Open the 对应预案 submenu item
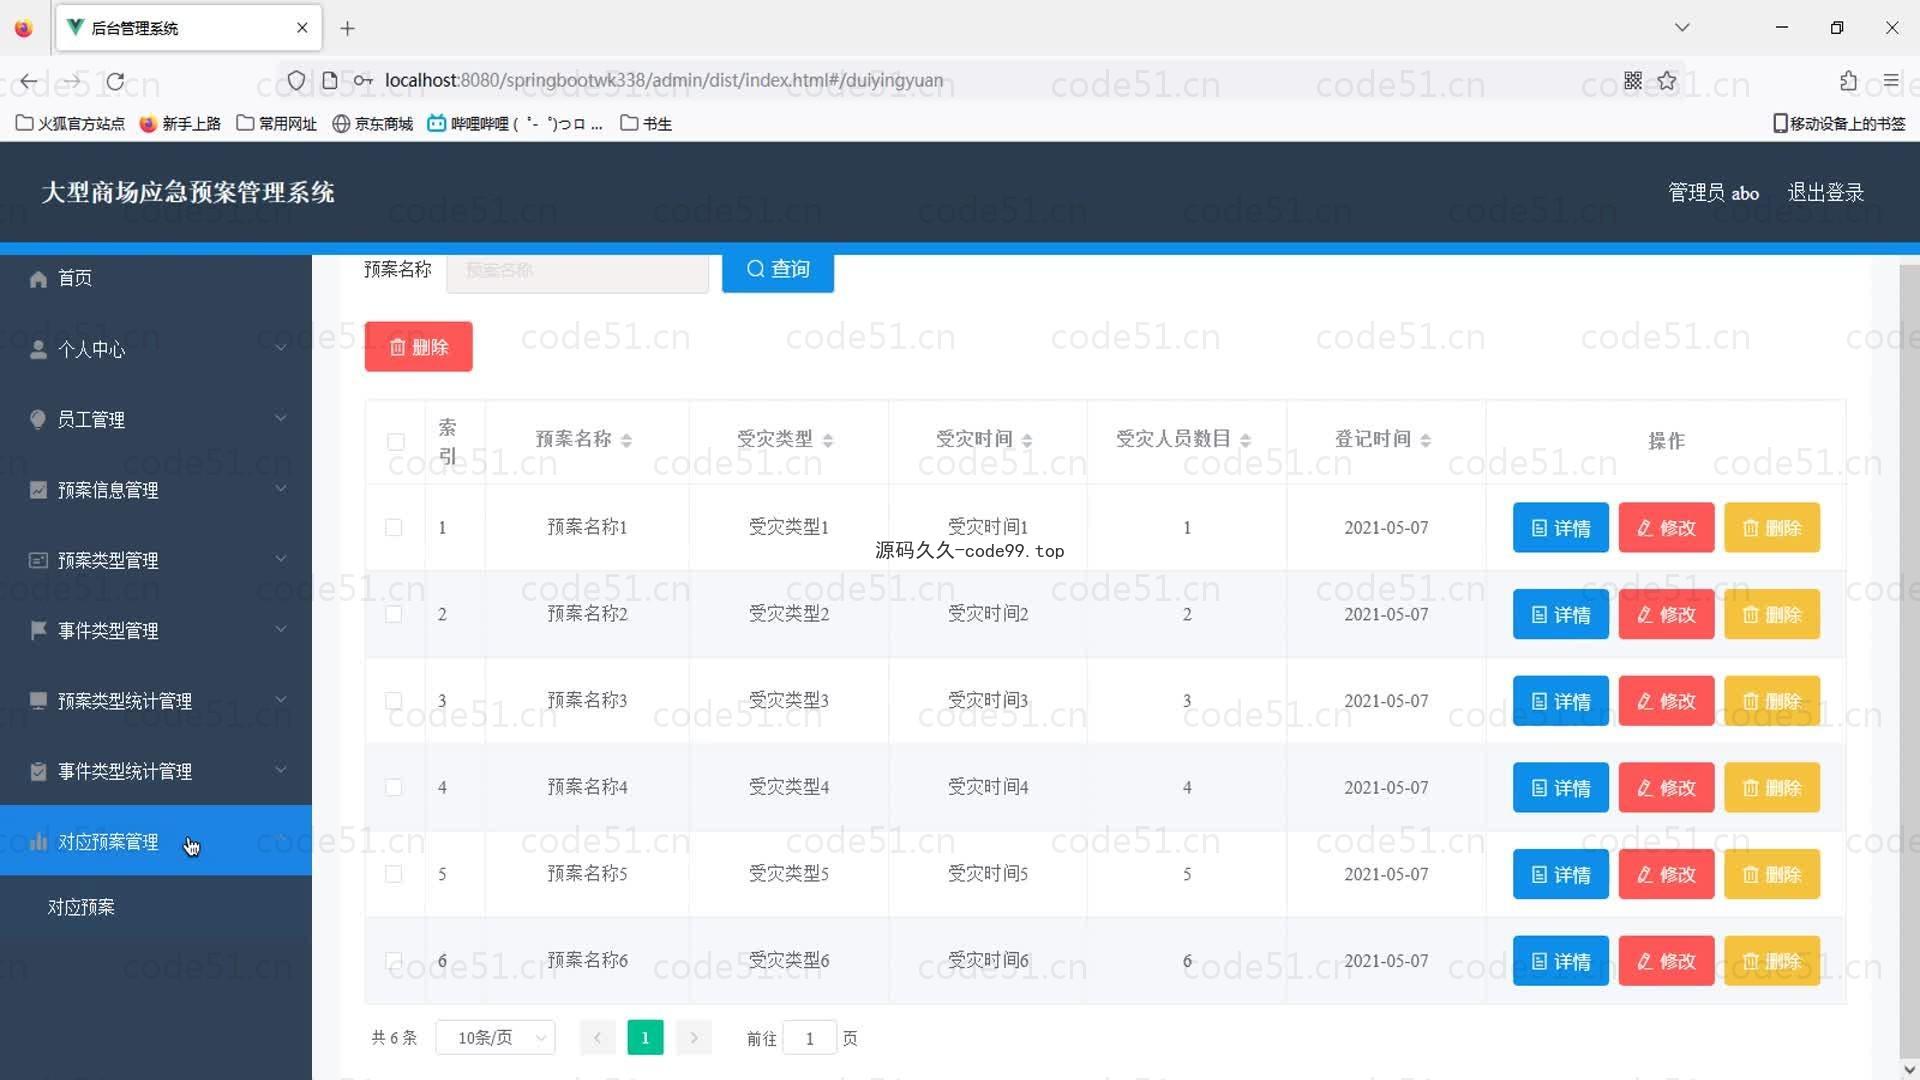1920x1080 pixels. (x=82, y=907)
